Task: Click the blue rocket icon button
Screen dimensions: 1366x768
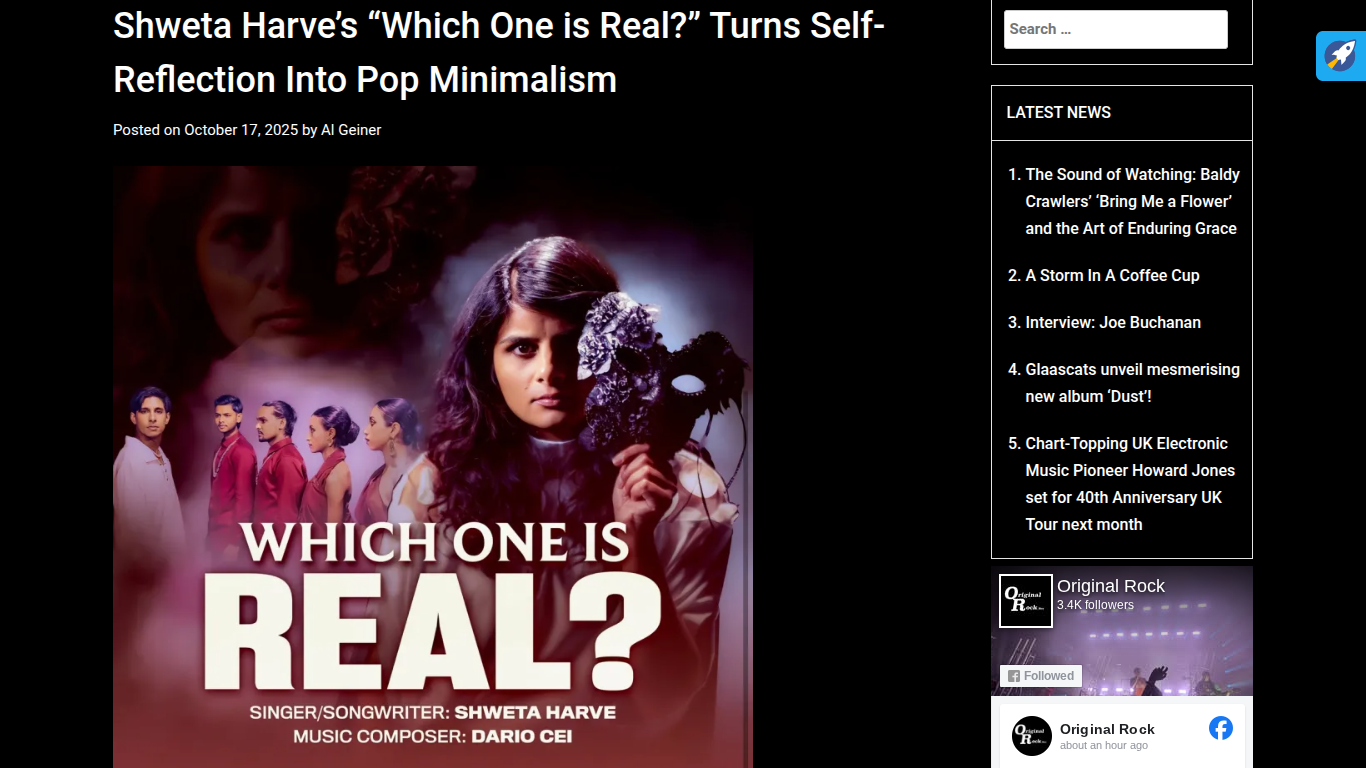Action: (x=1341, y=56)
